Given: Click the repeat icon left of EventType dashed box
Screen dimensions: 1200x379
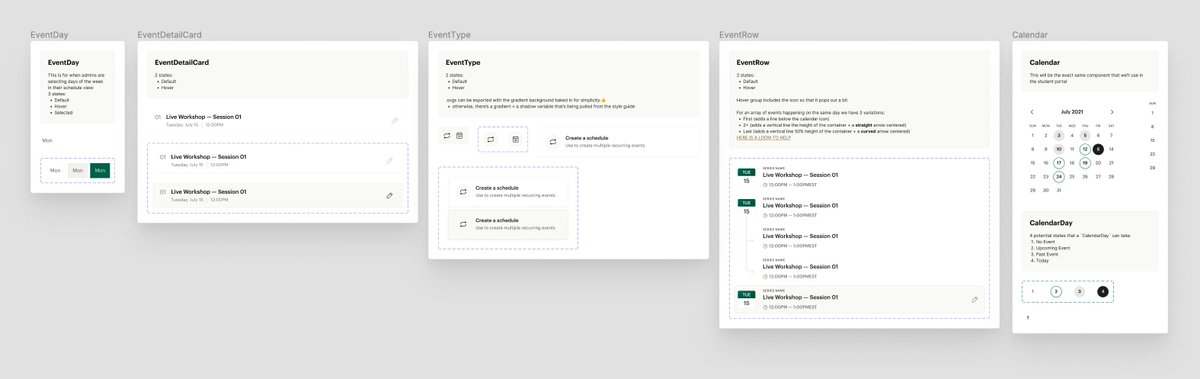Looking at the screenshot, I should (x=447, y=136).
